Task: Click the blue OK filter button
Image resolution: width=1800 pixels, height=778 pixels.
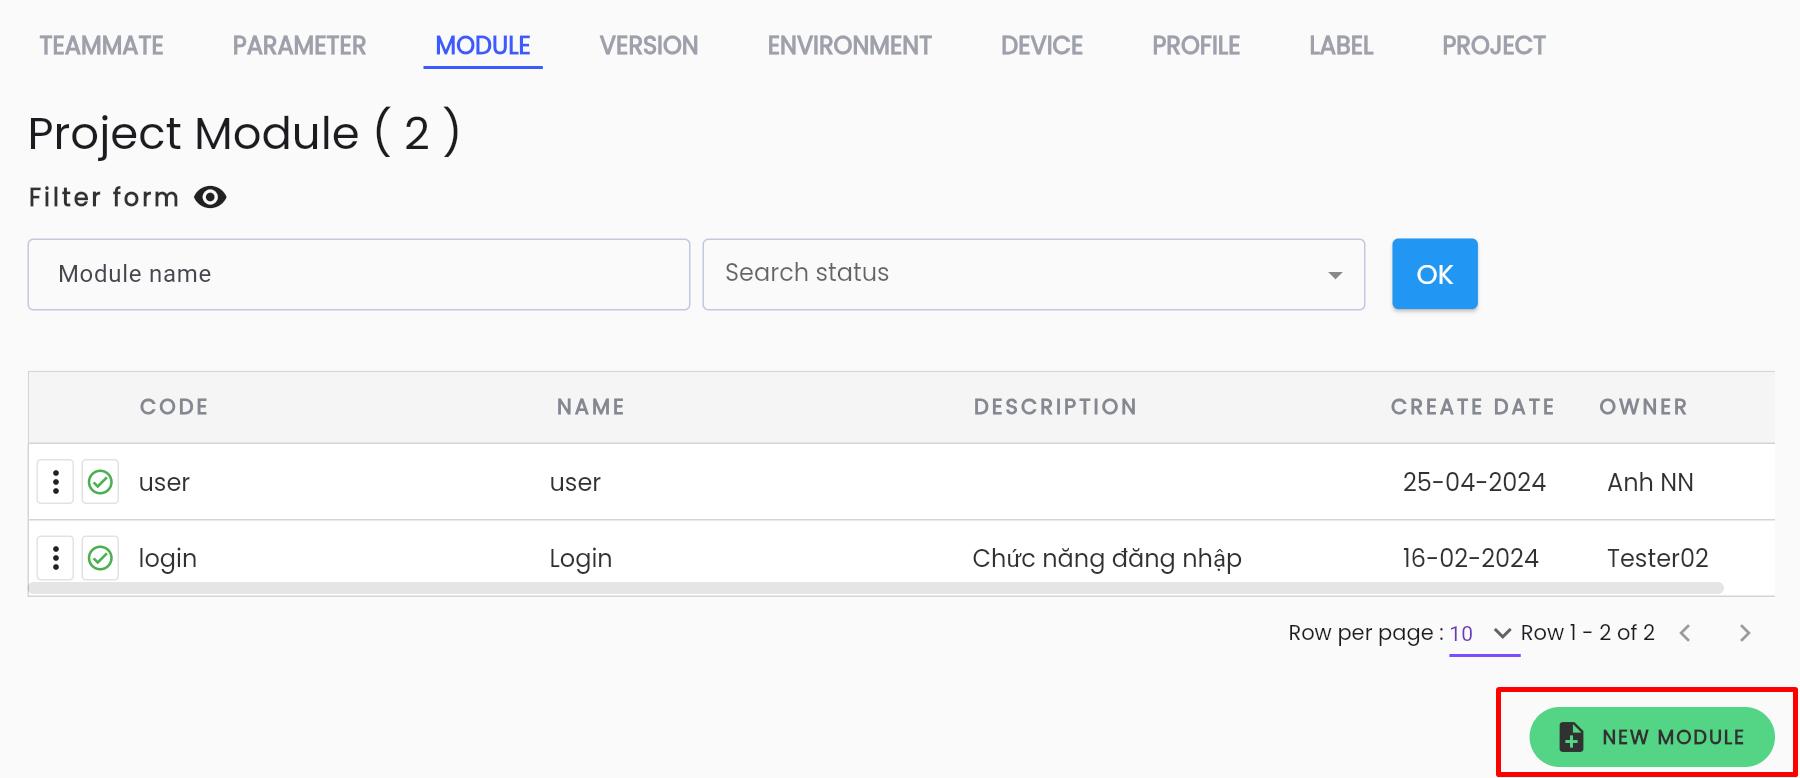Action: (x=1435, y=274)
